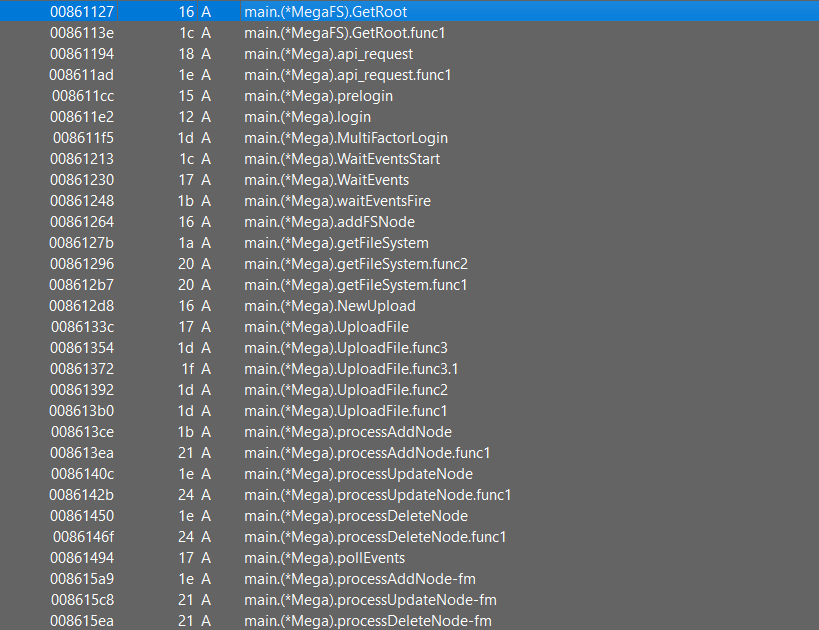819x630 pixels.
Task: Select address 00861494
Action: [81, 558]
